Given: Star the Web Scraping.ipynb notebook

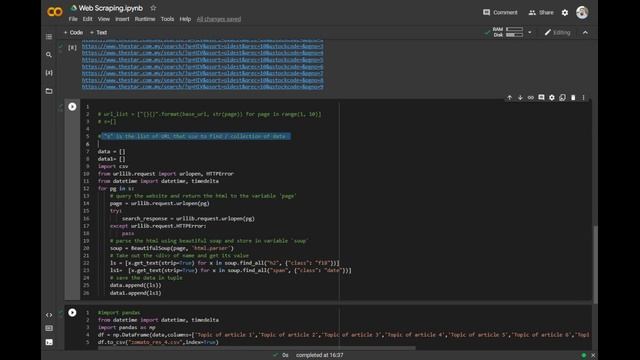Looking at the screenshot, I should 153,8.
